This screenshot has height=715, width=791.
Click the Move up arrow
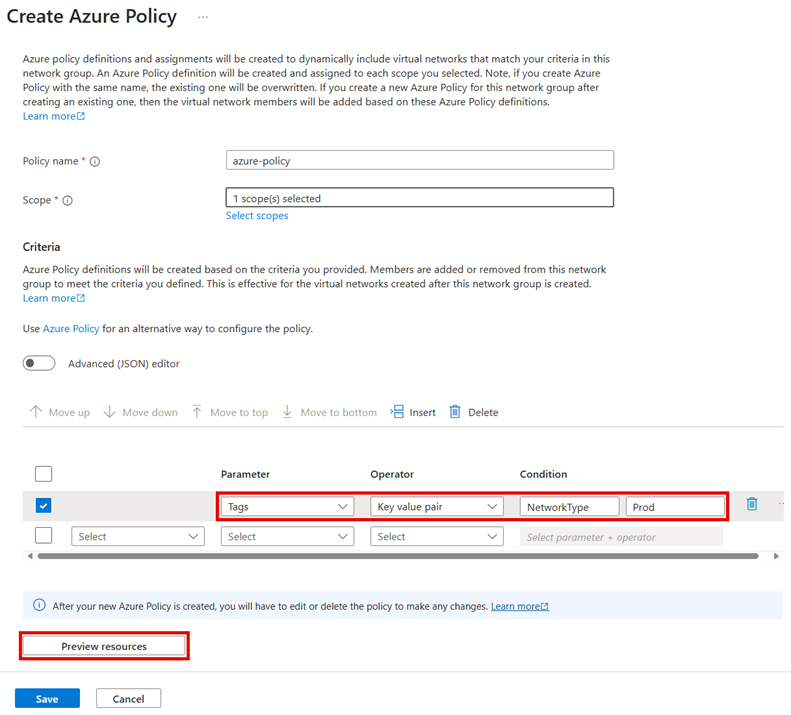pyautogui.click(x=36, y=412)
